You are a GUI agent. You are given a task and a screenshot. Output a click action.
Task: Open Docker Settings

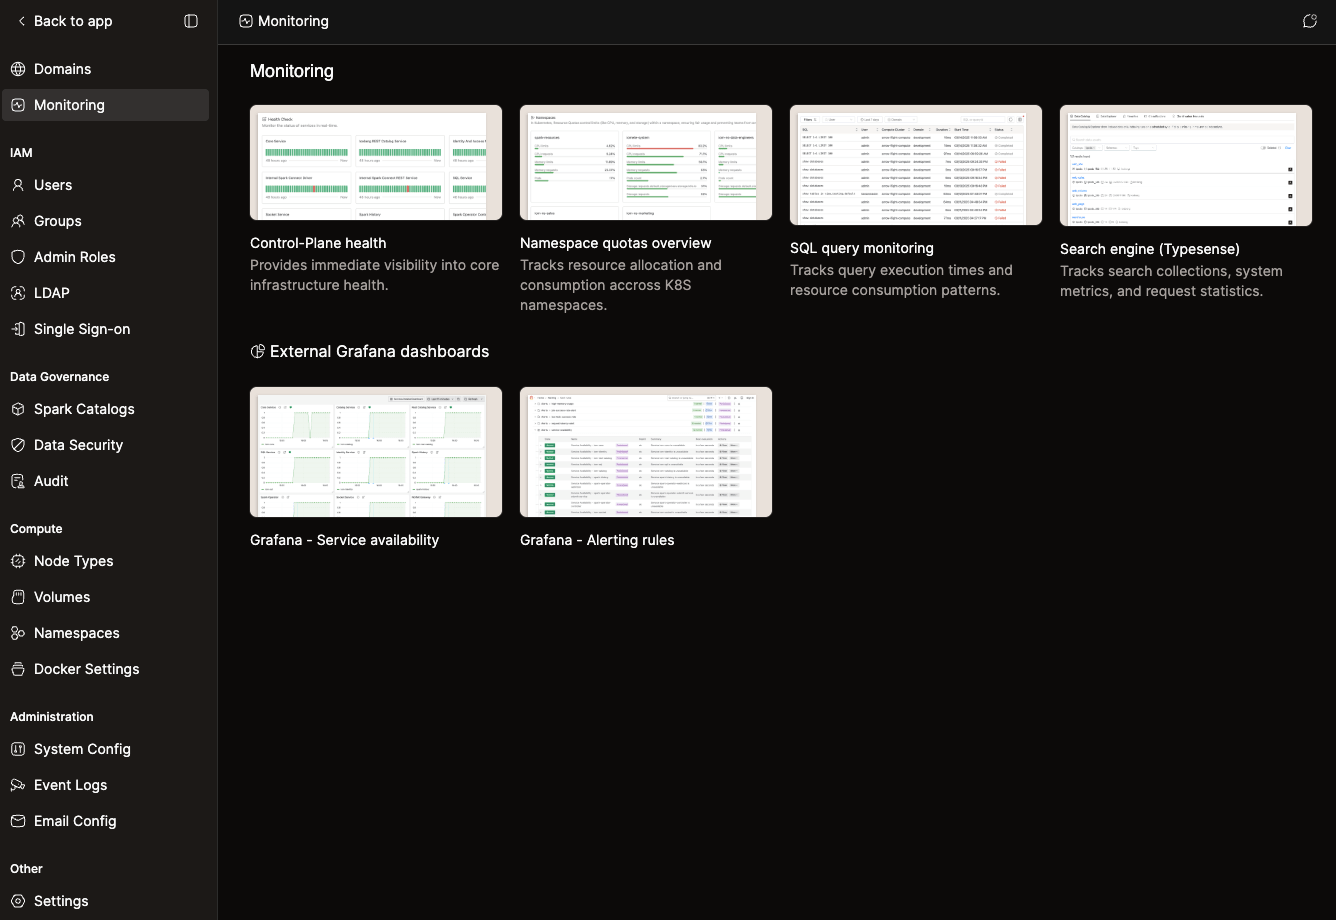point(105,669)
